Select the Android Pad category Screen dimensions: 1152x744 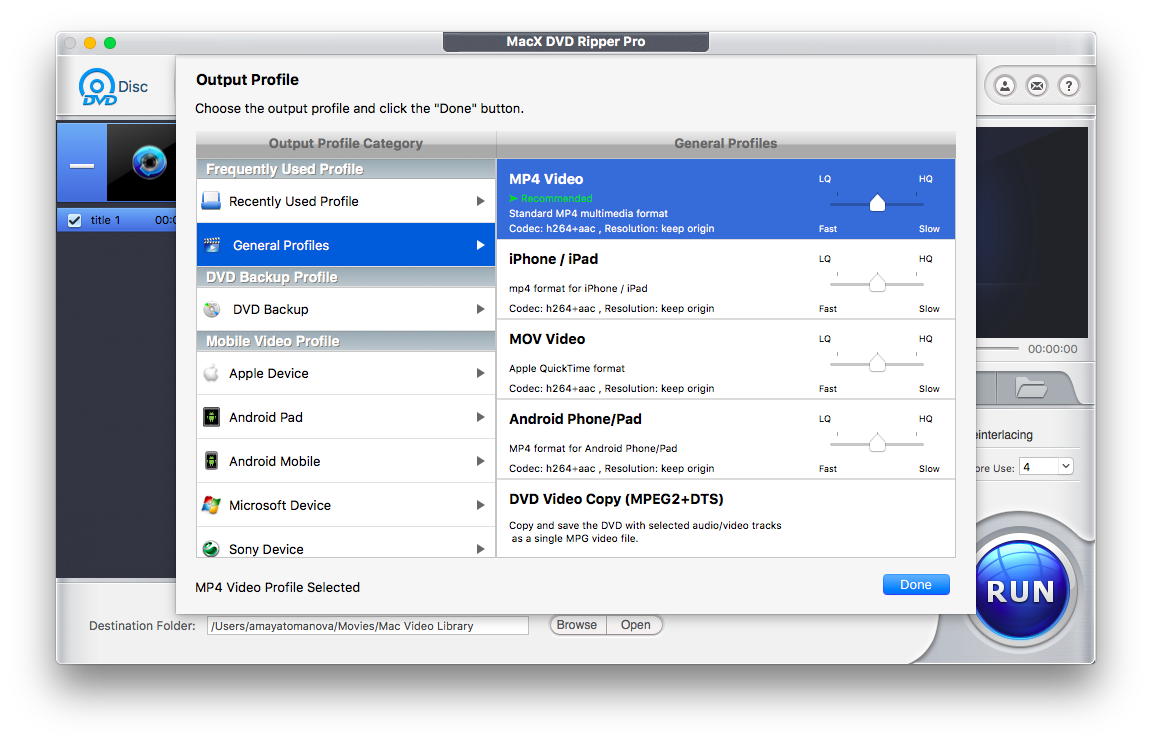[x=346, y=417]
